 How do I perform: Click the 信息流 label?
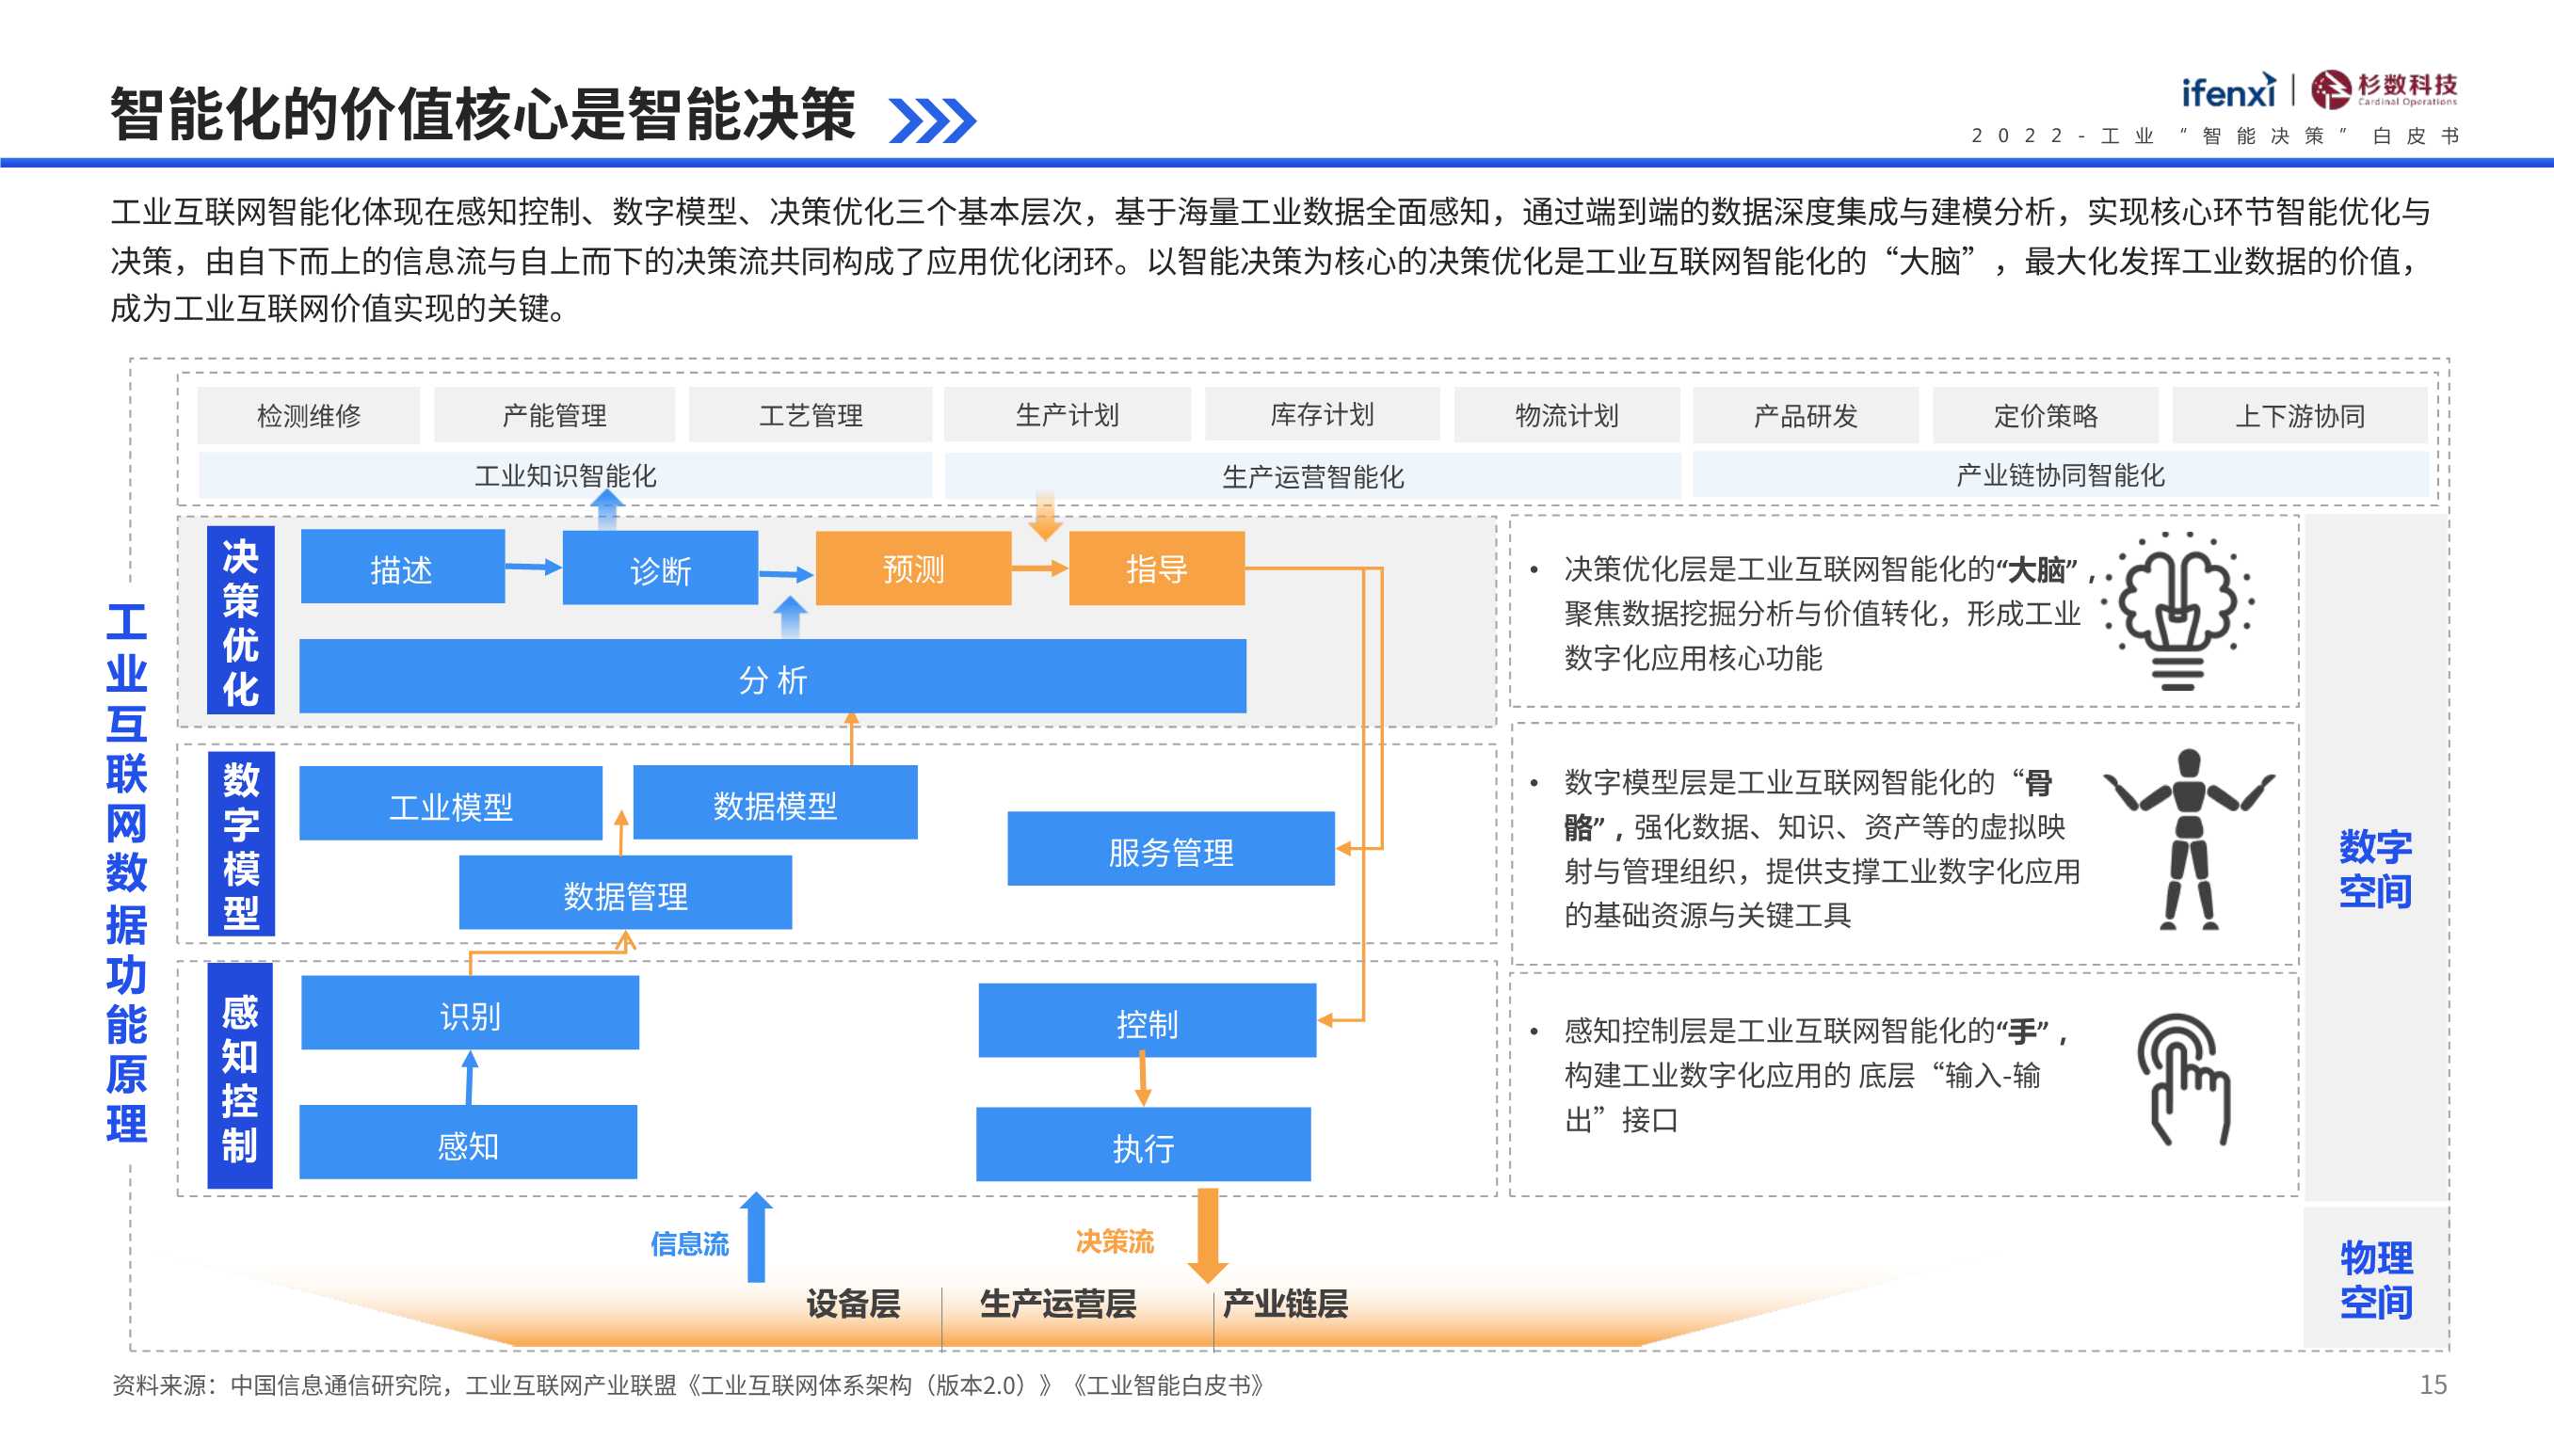689,1243
